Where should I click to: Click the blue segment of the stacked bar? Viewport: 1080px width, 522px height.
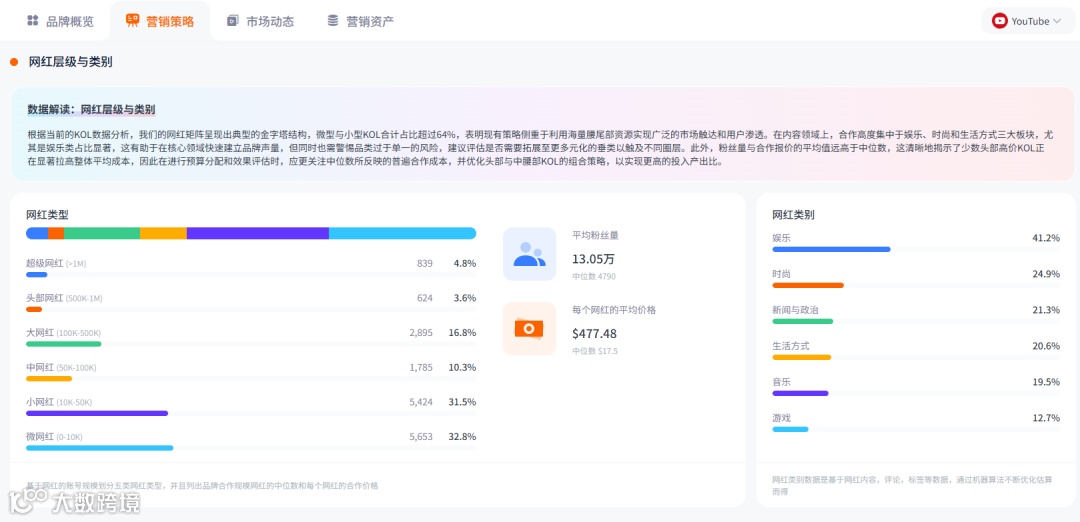(37, 233)
